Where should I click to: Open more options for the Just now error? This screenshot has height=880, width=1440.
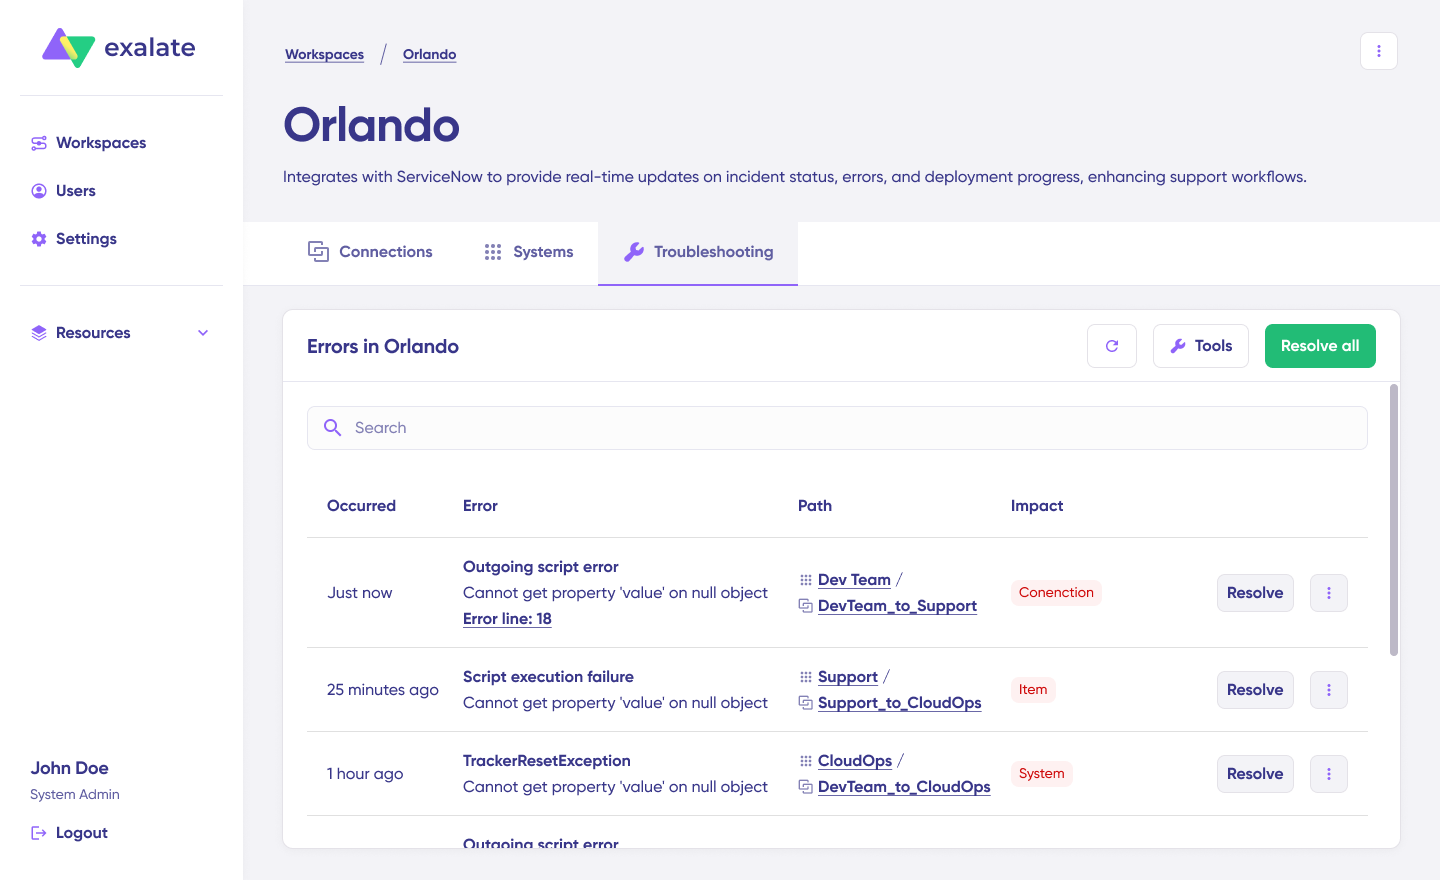point(1329,593)
